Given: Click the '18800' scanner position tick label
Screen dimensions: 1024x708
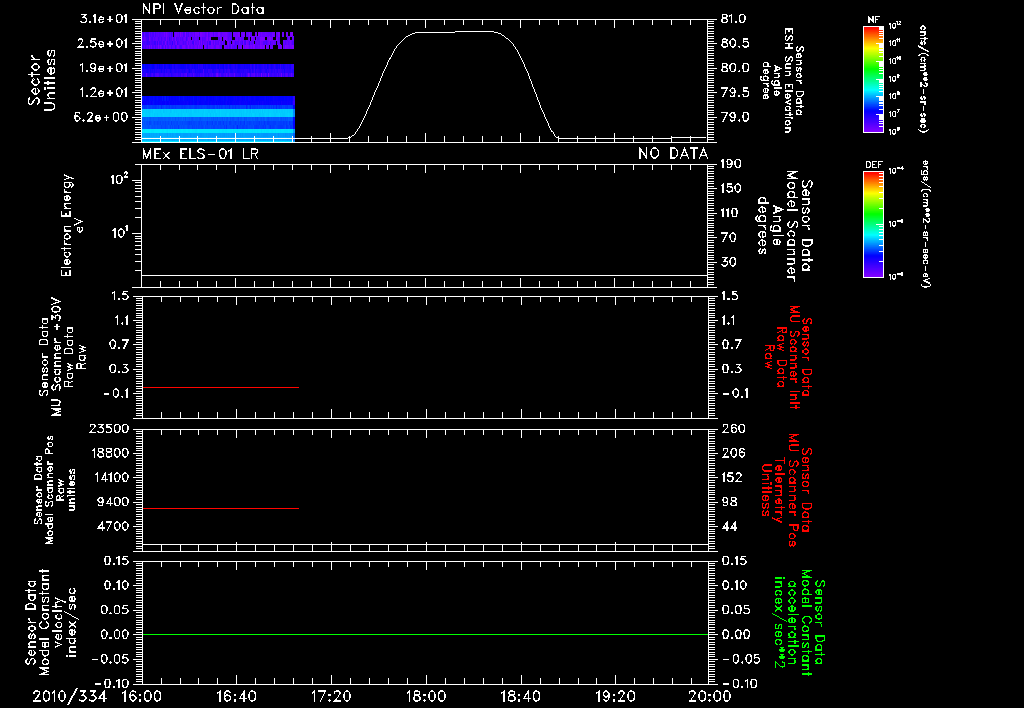Looking at the screenshot, I should tap(108, 453).
